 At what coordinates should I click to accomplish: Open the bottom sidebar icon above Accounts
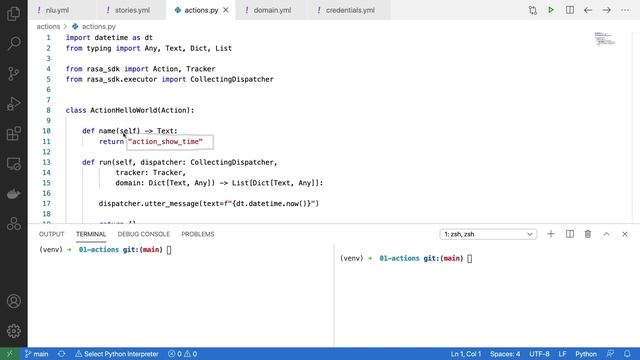click(13, 224)
